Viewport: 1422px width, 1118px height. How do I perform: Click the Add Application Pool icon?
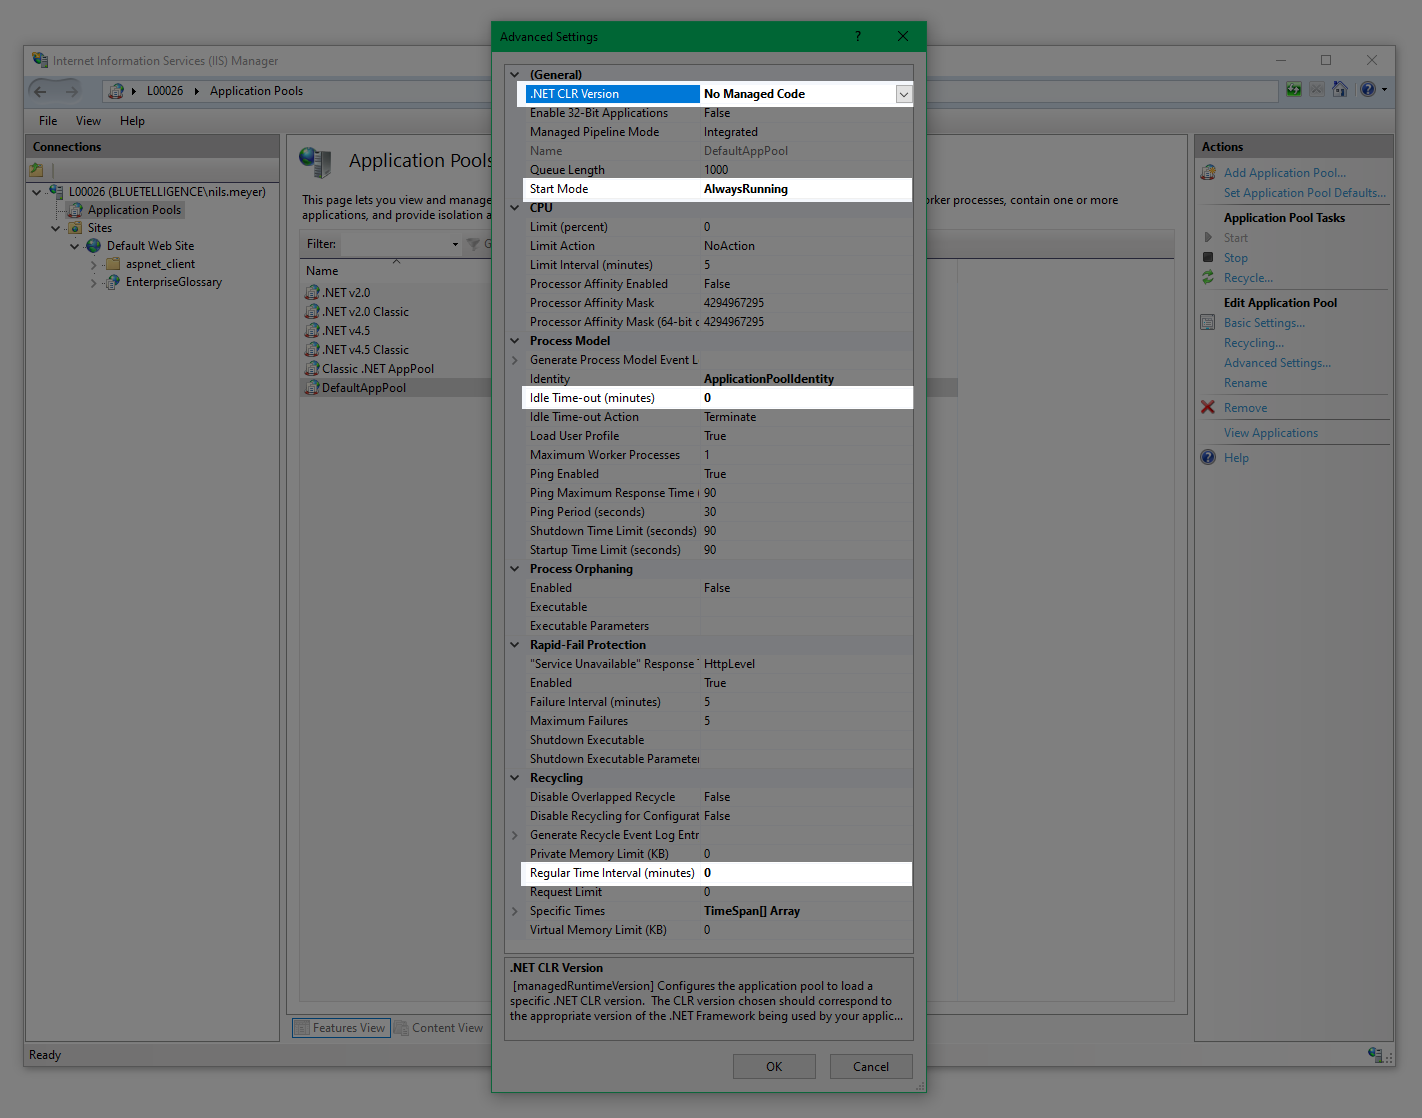pyautogui.click(x=1208, y=173)
